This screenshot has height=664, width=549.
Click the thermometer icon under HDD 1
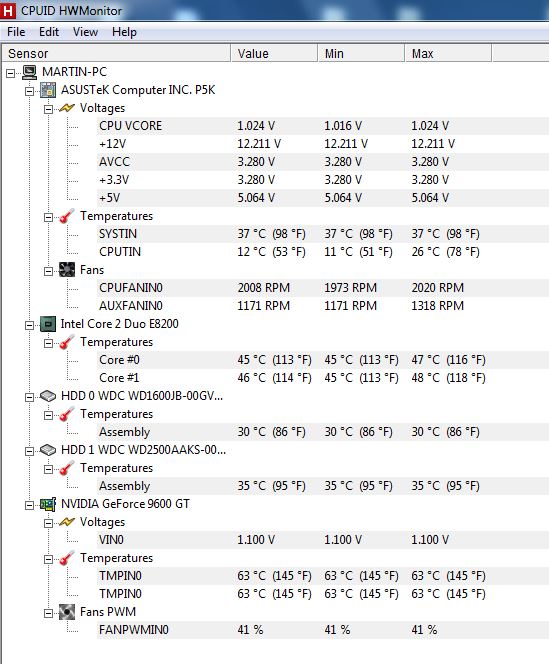[x=67, y=468]
